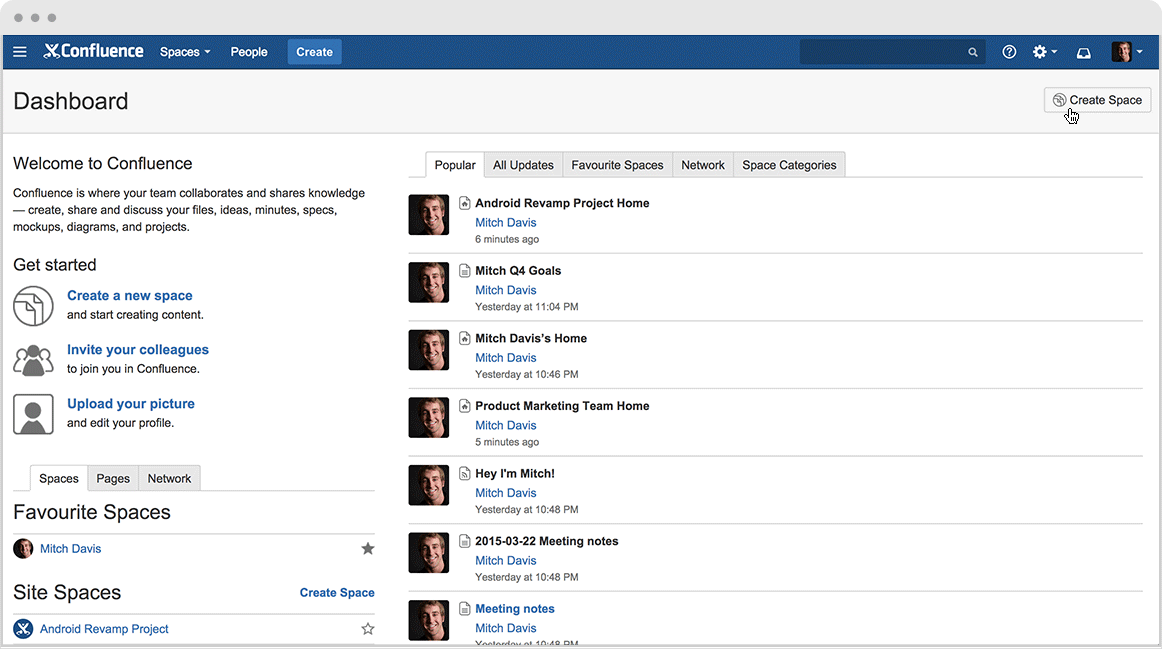
Task: Open the Mitch Davis's Home page
Action: click(x=531, y=339)
